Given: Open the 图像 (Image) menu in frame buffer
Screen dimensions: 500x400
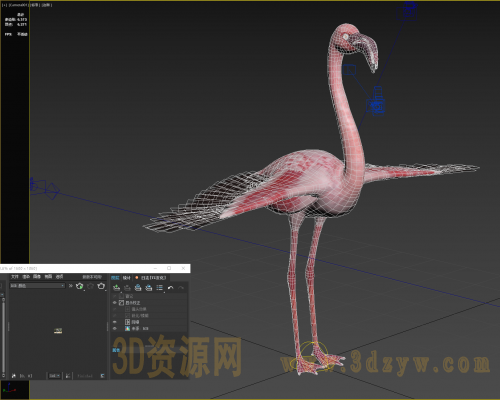Looking at the screenshot, I should click(37, 277).
